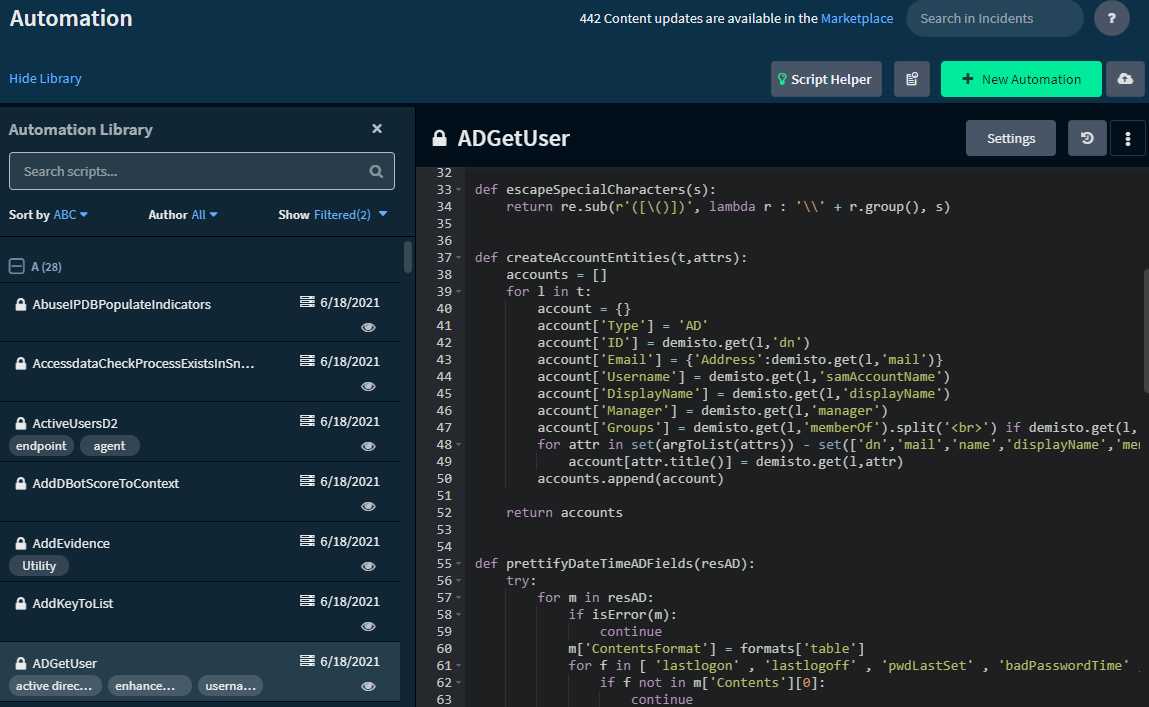Fold code block at line 48
1149x707 pixels.
pyautogui.click(x=459, y=445)
